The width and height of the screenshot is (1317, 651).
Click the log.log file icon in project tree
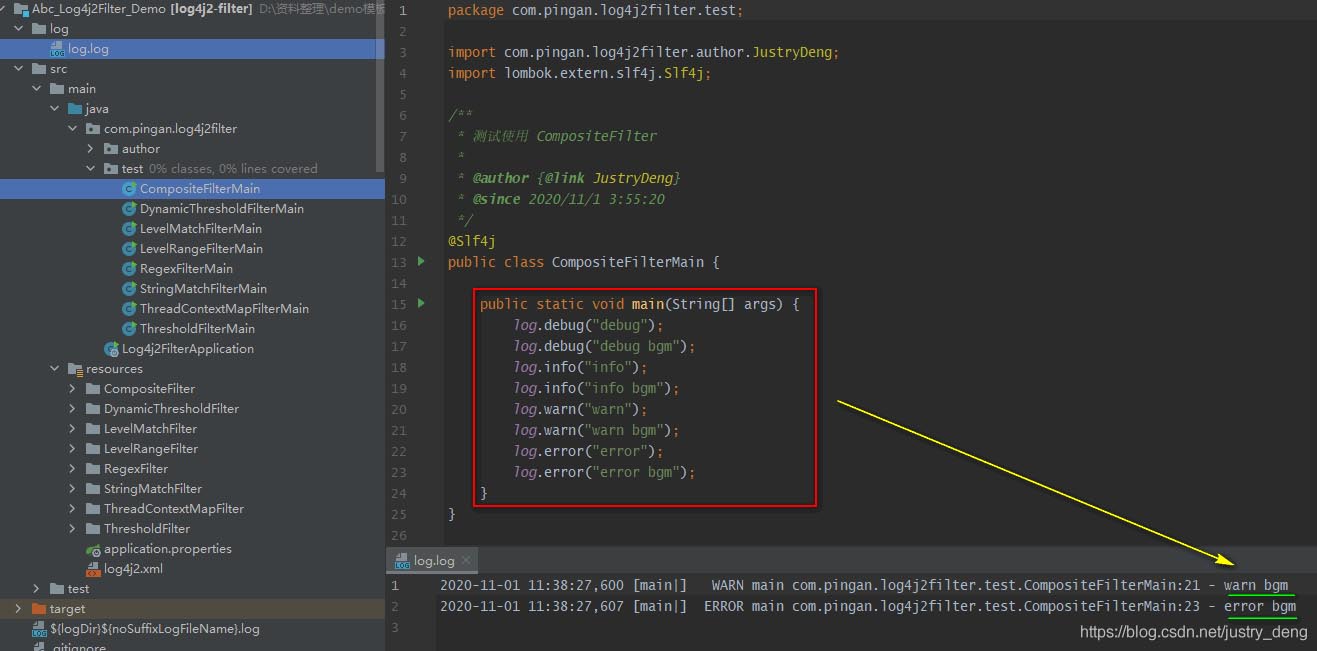(57, 49)
